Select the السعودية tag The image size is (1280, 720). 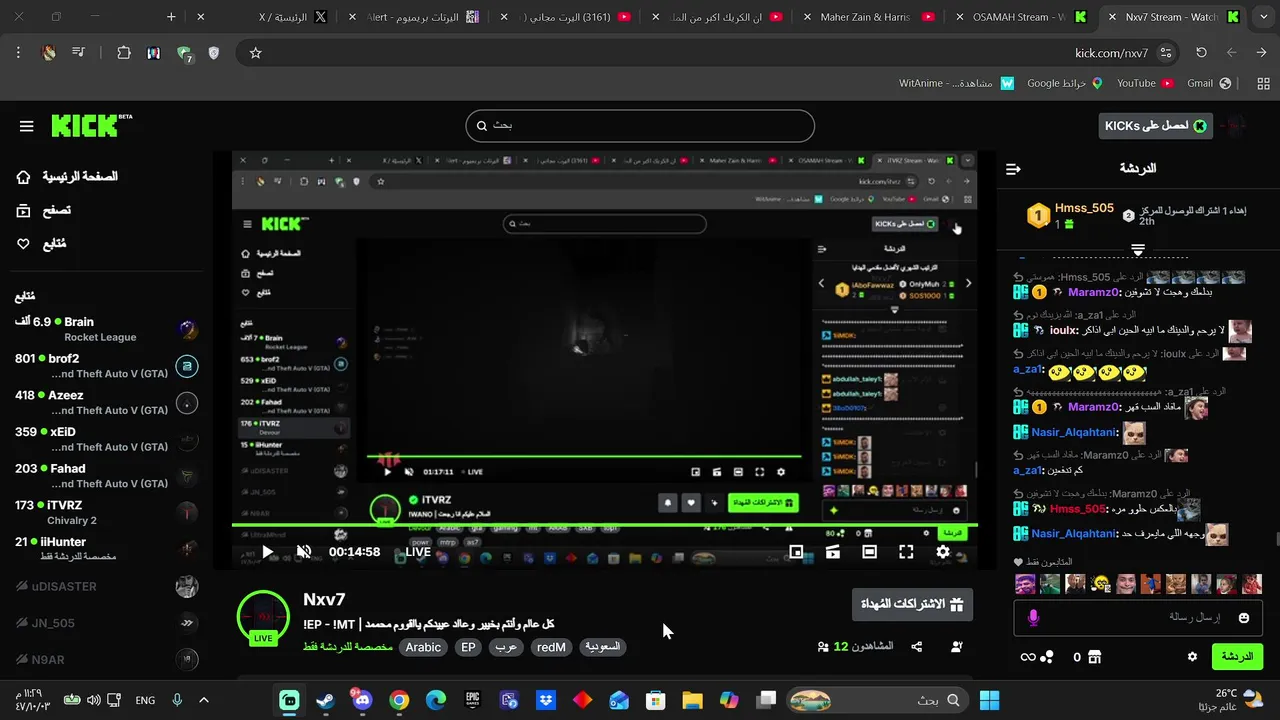pyautogui.click(x=602, y=647)
